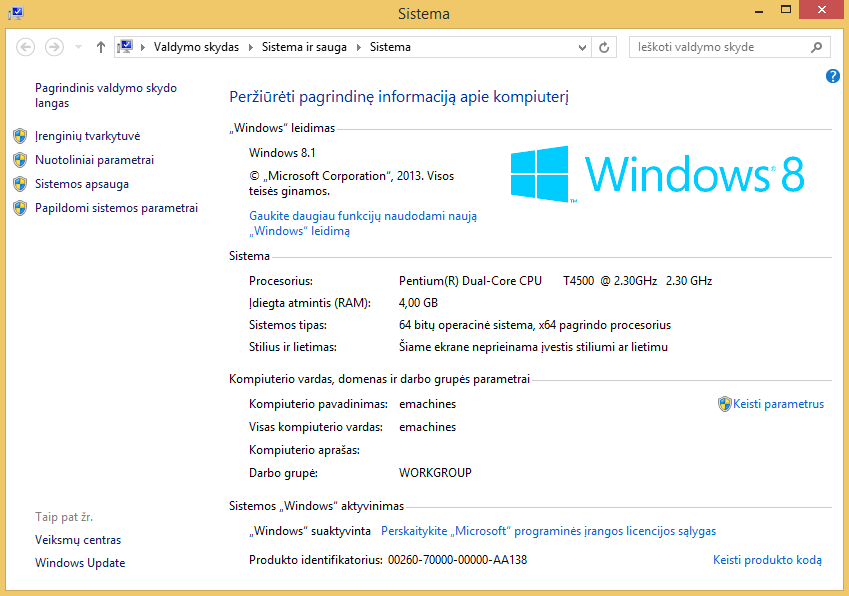Click Keisti produkto kodą link

[x=767, y=560]
